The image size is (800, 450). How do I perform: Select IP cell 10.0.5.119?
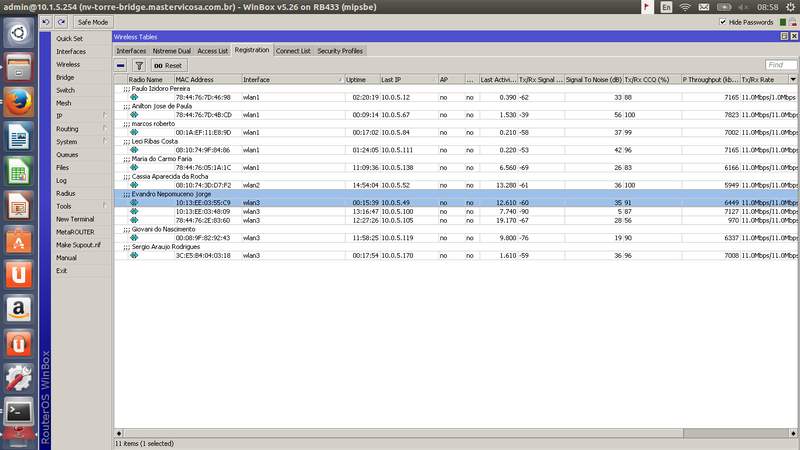coord(397,238)
